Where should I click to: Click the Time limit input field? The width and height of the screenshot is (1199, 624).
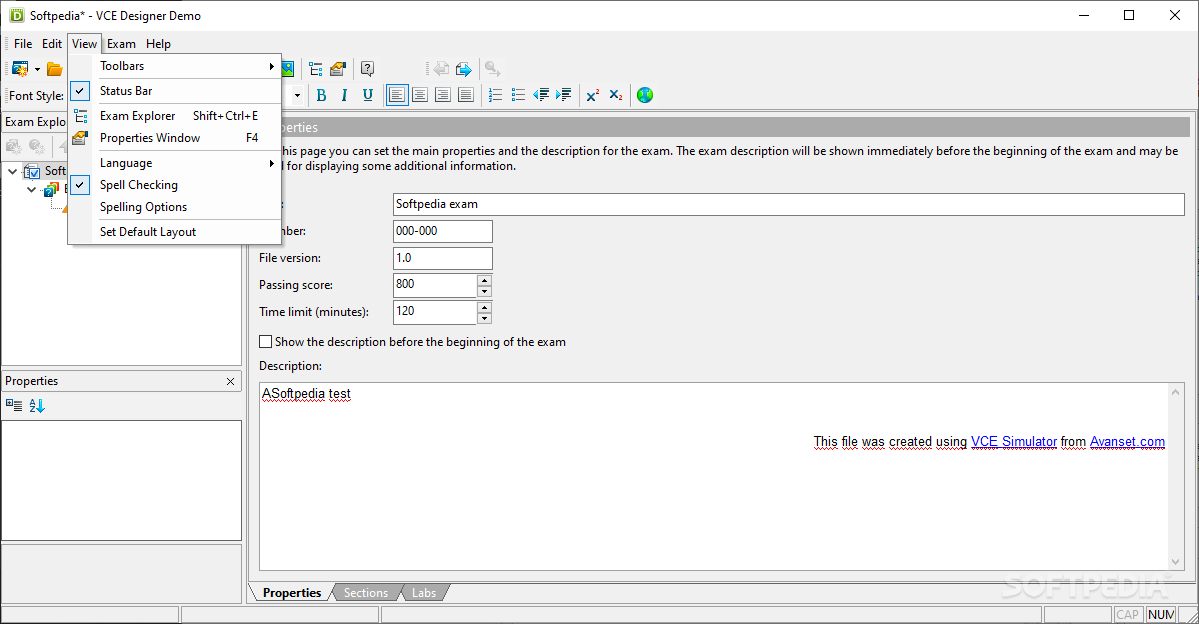tap(435, 311)
